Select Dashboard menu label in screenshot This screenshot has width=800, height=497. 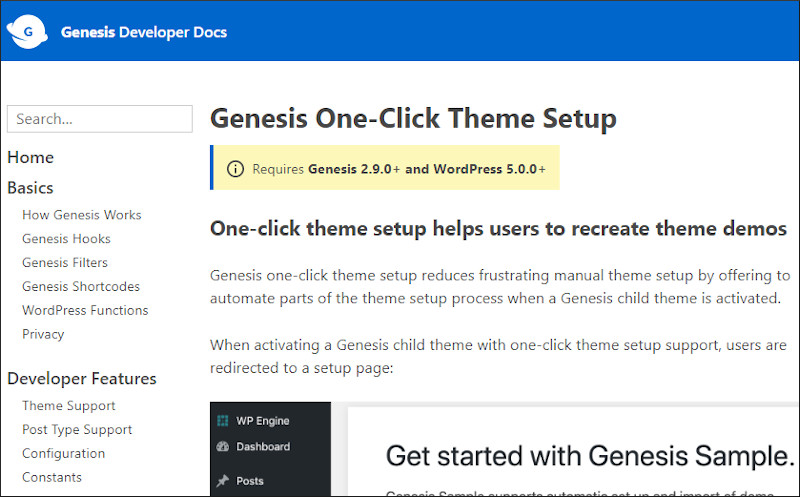(263, 446)
